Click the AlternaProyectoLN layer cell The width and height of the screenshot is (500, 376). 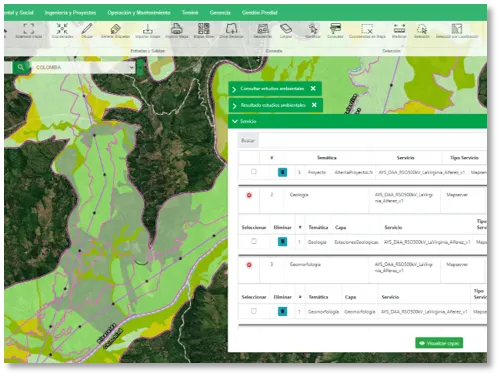(x=353, y=172)
